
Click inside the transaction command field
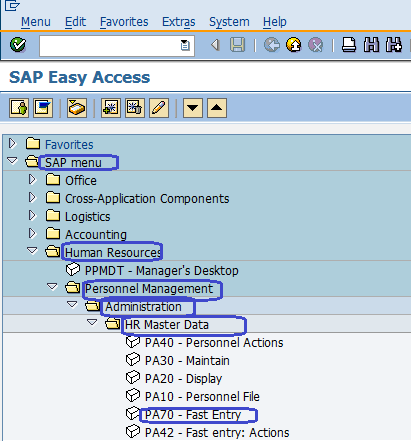click(110, 45)
